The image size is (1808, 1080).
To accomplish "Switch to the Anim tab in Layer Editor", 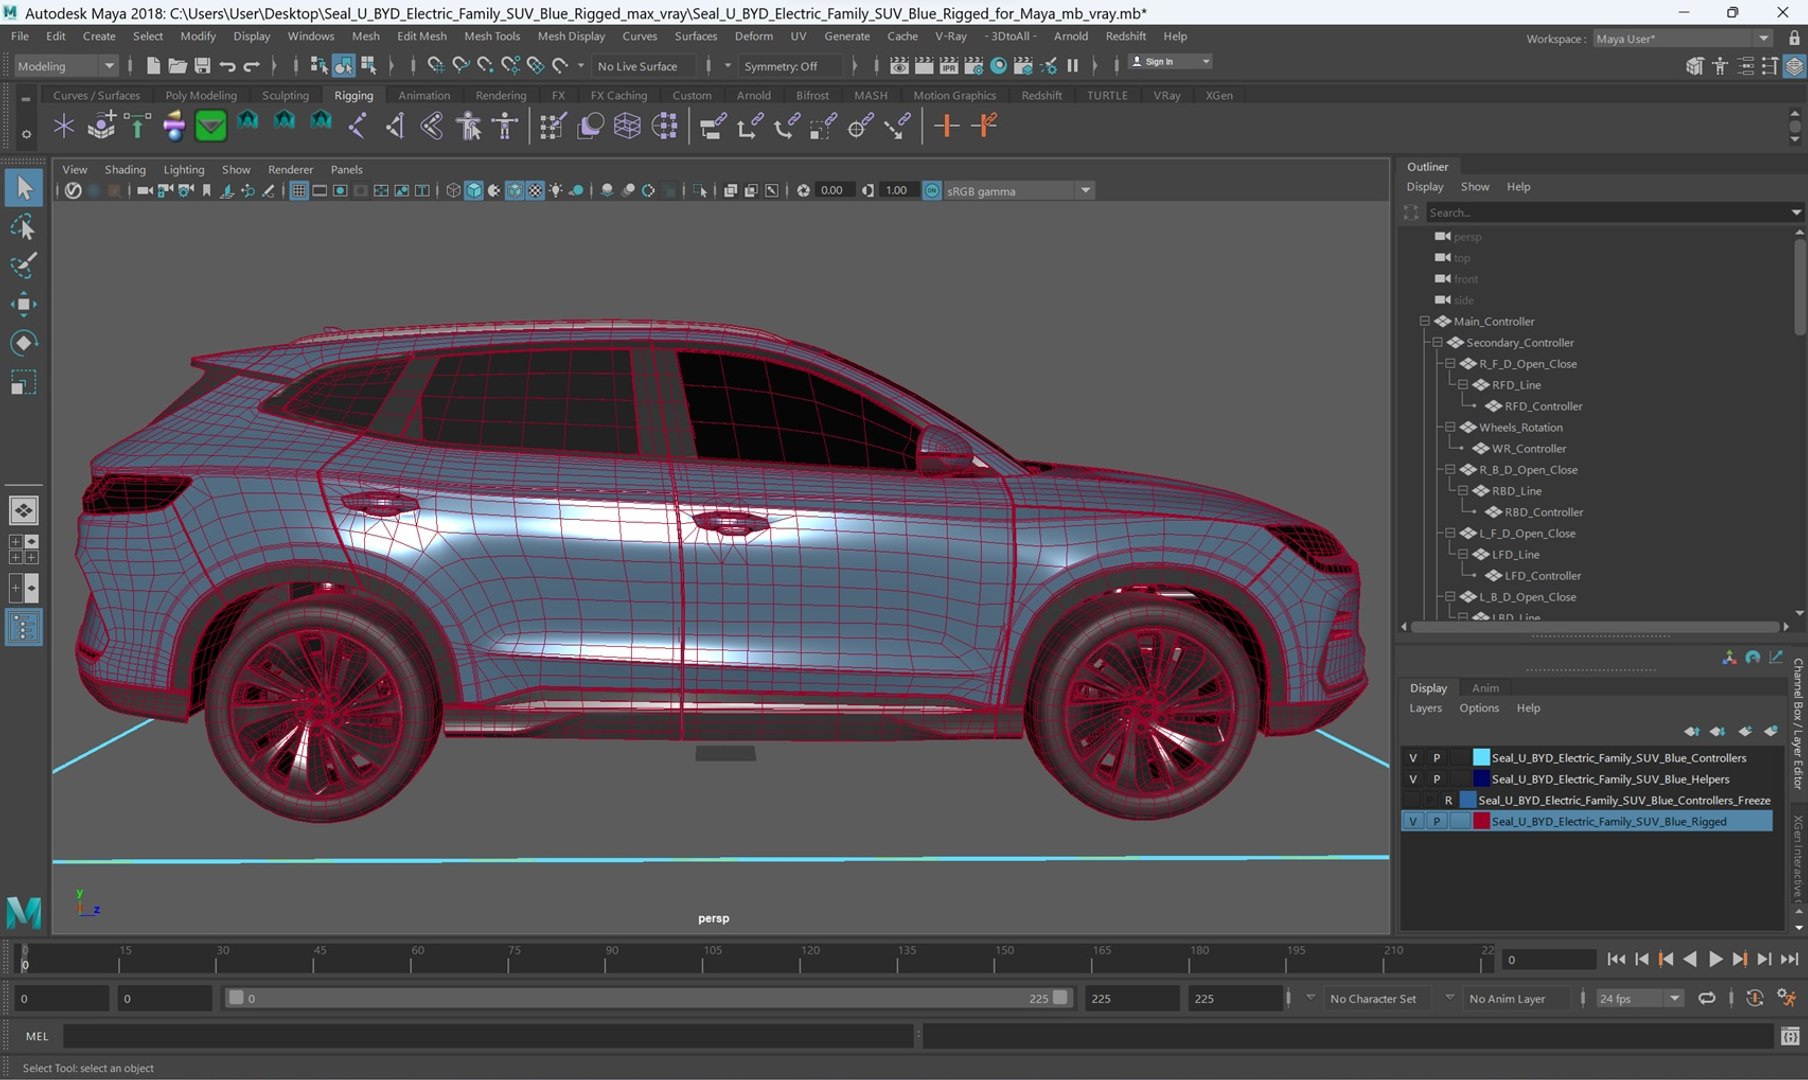I will click(x=1485, y=688).
